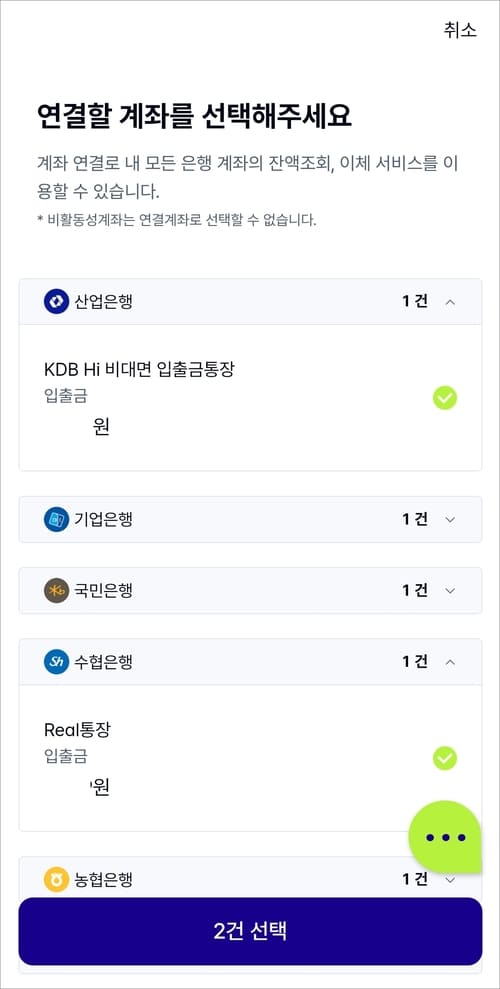Expand the 국민은행 account list

(x=450, y=591)
